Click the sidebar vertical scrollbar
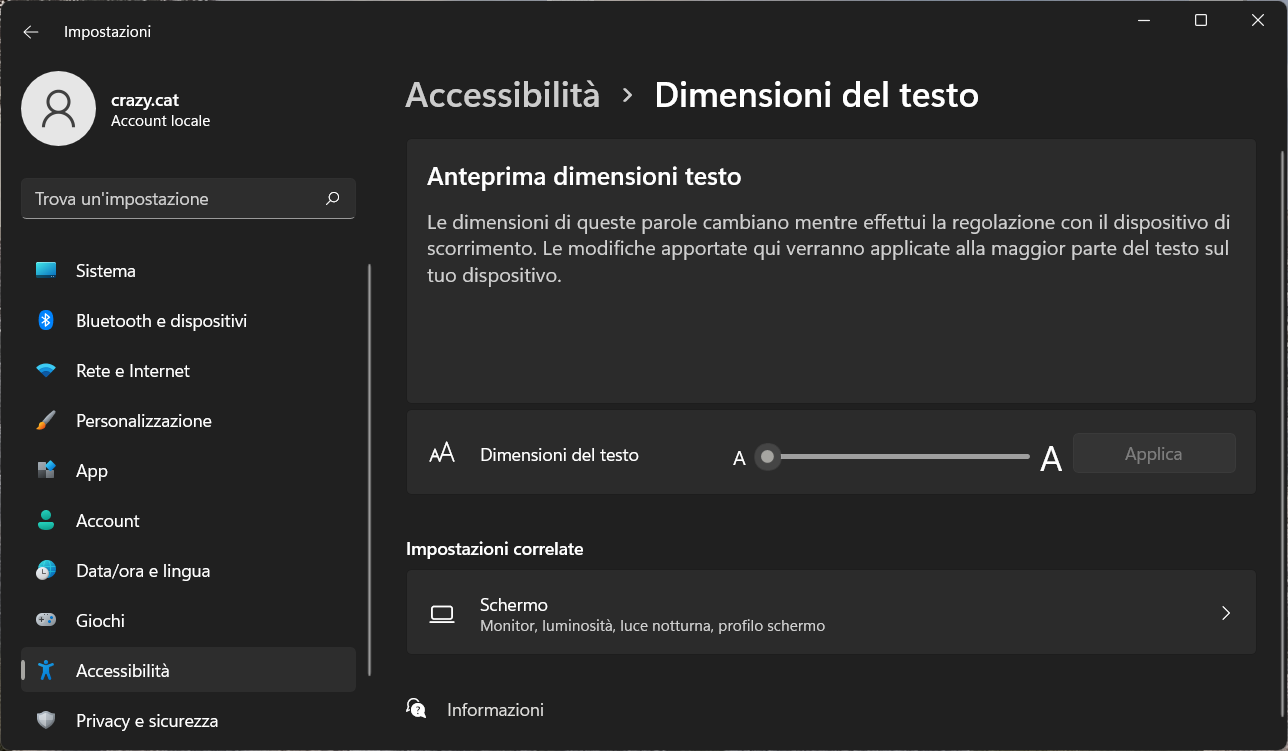 point(370,470)
